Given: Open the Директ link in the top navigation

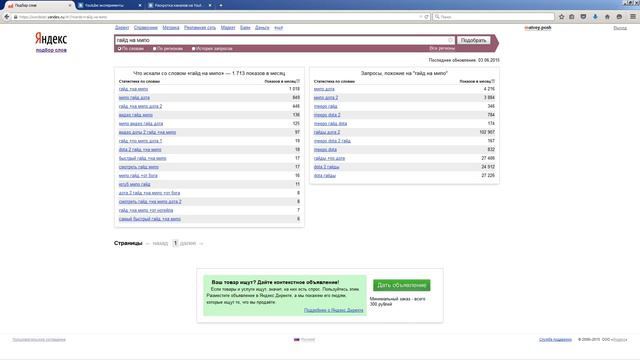Looking at the screenshot, I should [122, 28].
